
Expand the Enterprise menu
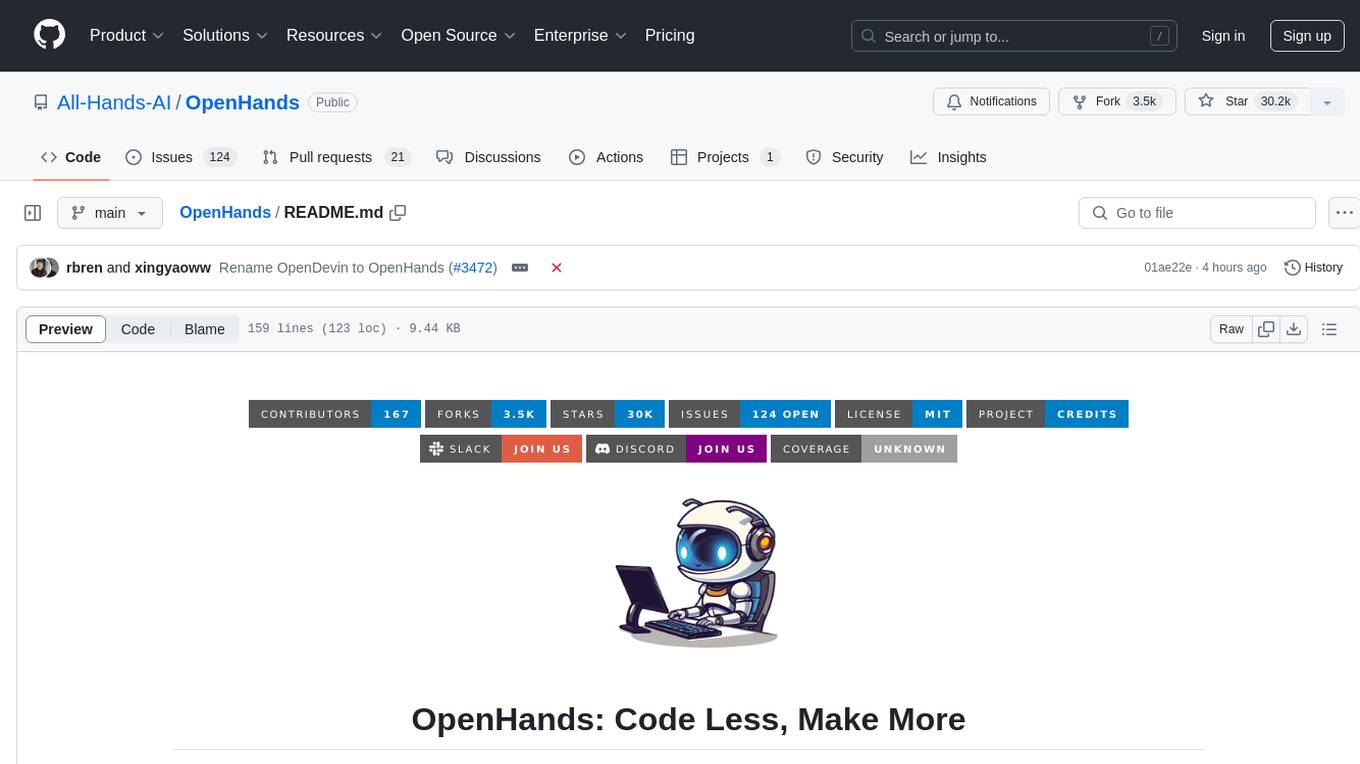(580, 35)
